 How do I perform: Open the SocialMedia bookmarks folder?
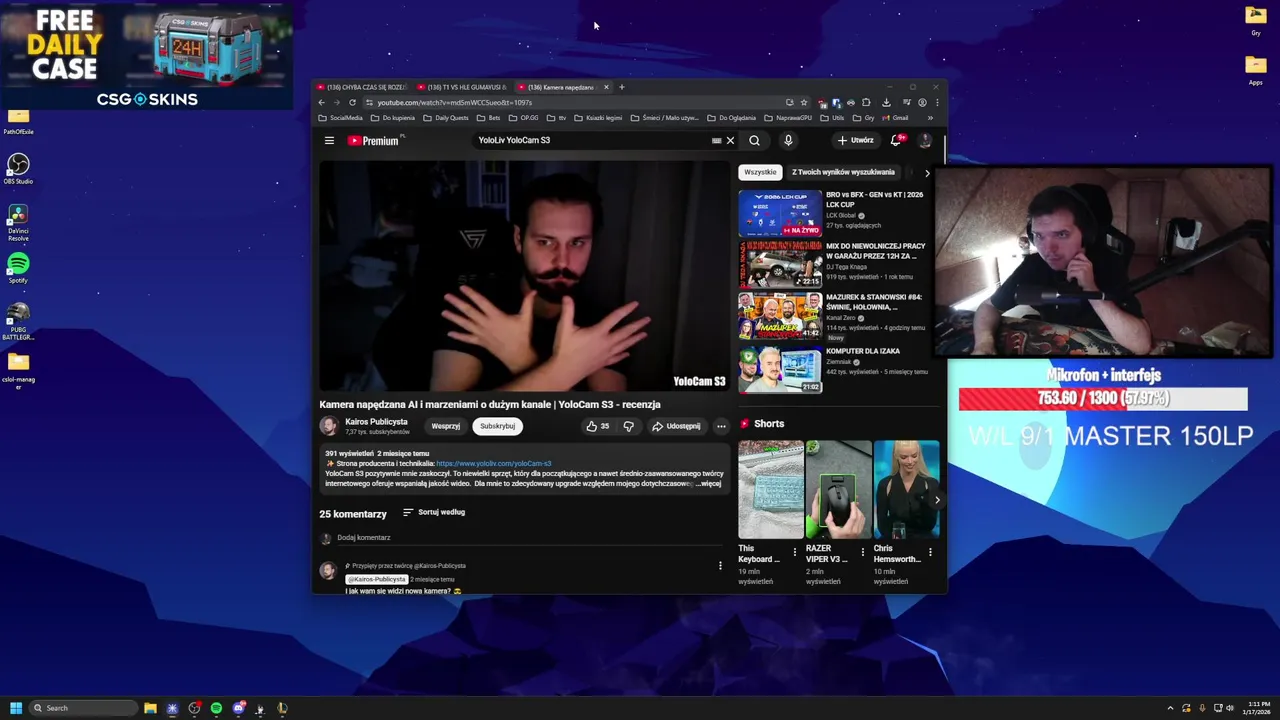[340, 118]
